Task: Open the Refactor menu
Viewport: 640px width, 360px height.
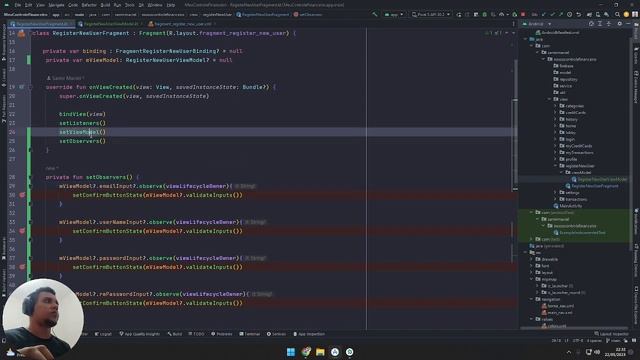Action: [x=89, y=5]
